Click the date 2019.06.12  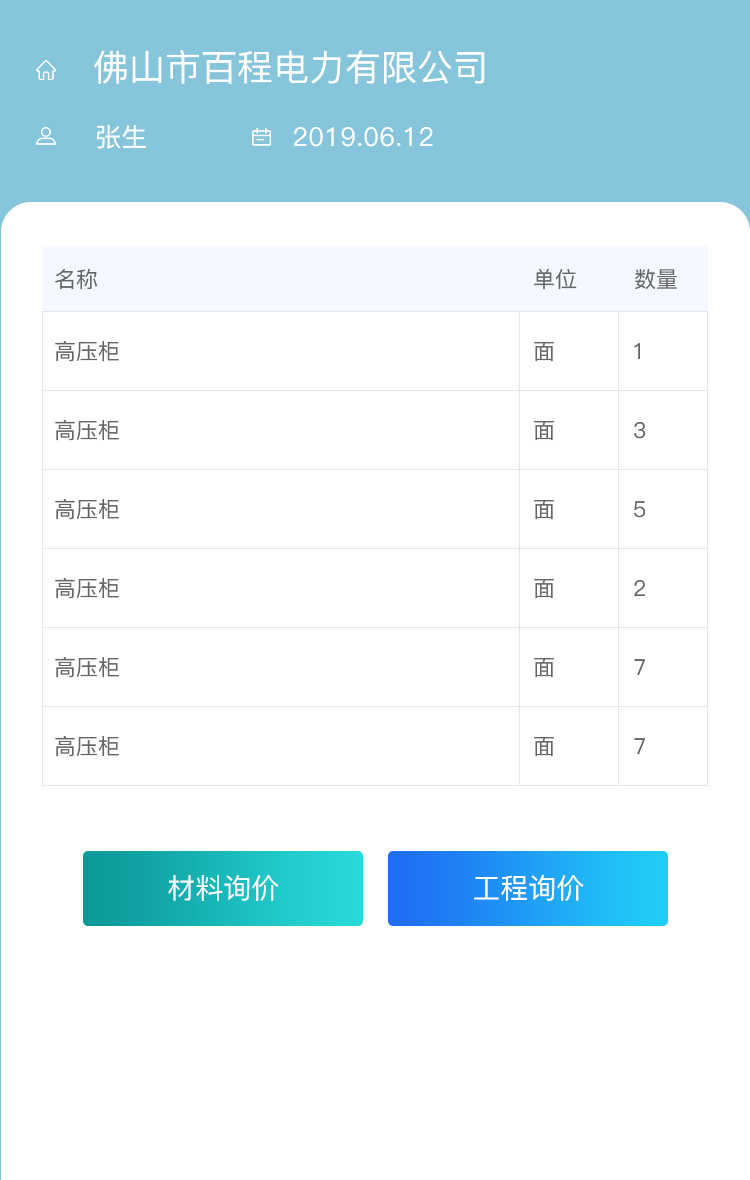point(363,137)
